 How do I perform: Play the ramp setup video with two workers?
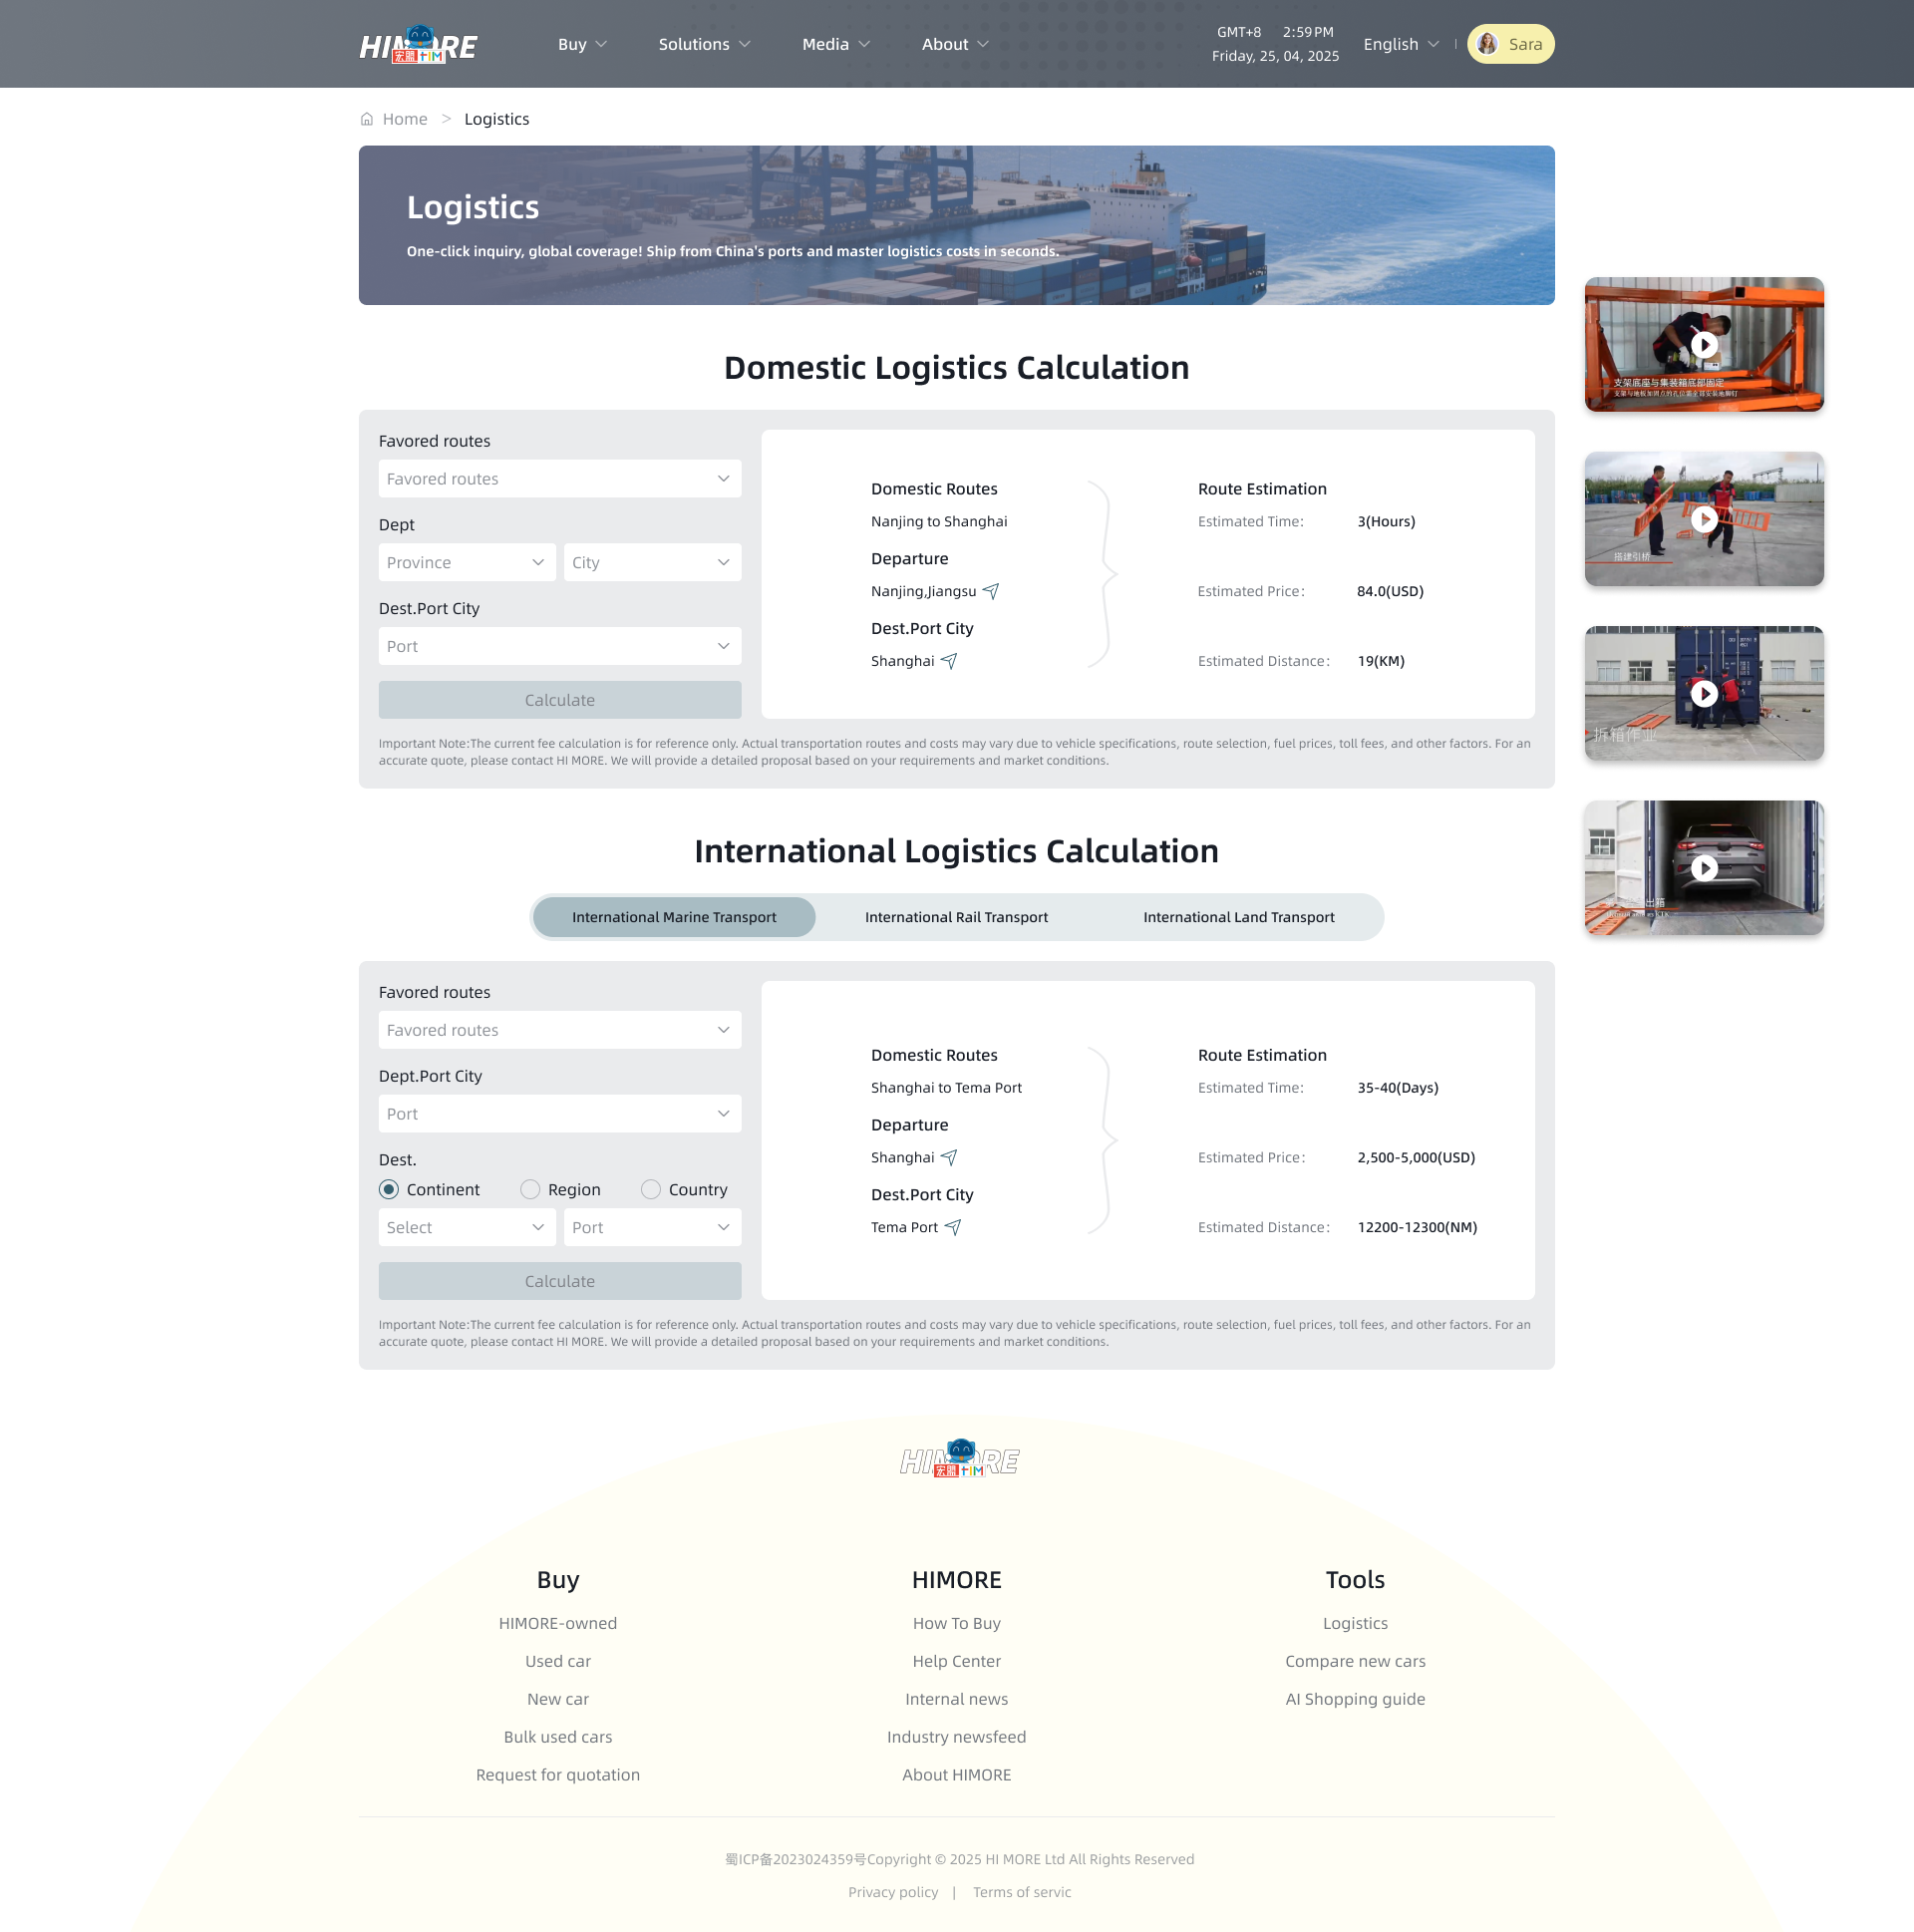point(1704,519)
